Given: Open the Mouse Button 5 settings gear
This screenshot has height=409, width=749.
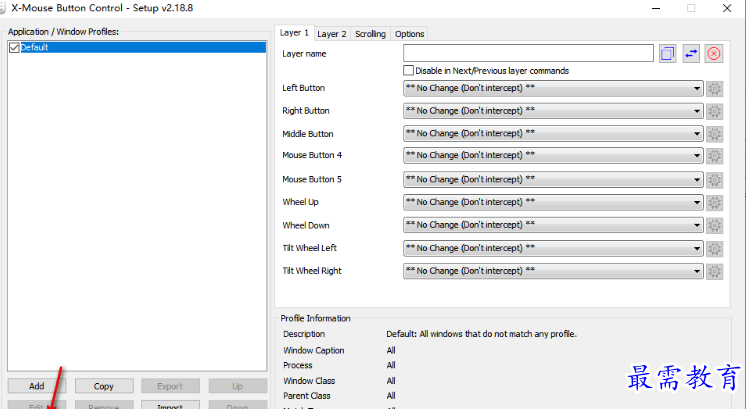Looking at the screenshot, I should coord(714,180).
